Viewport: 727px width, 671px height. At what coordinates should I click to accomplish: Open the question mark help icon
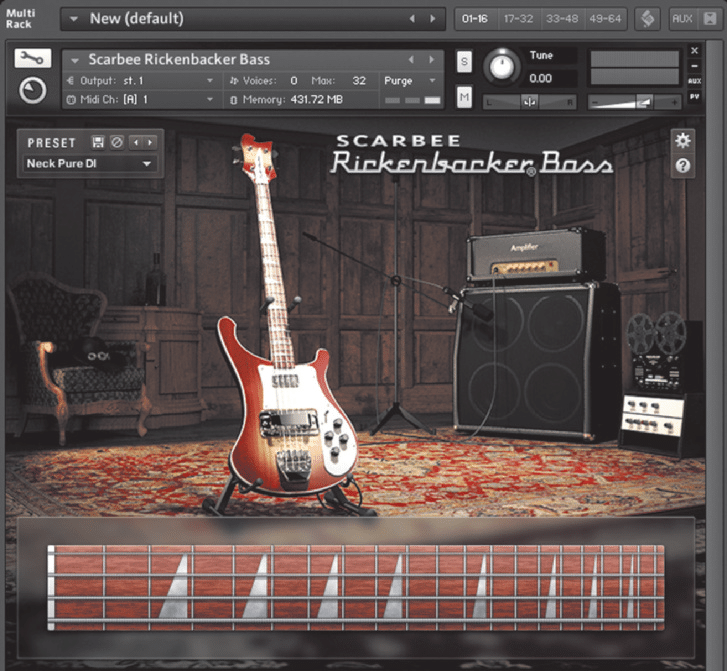click(682, 166)
